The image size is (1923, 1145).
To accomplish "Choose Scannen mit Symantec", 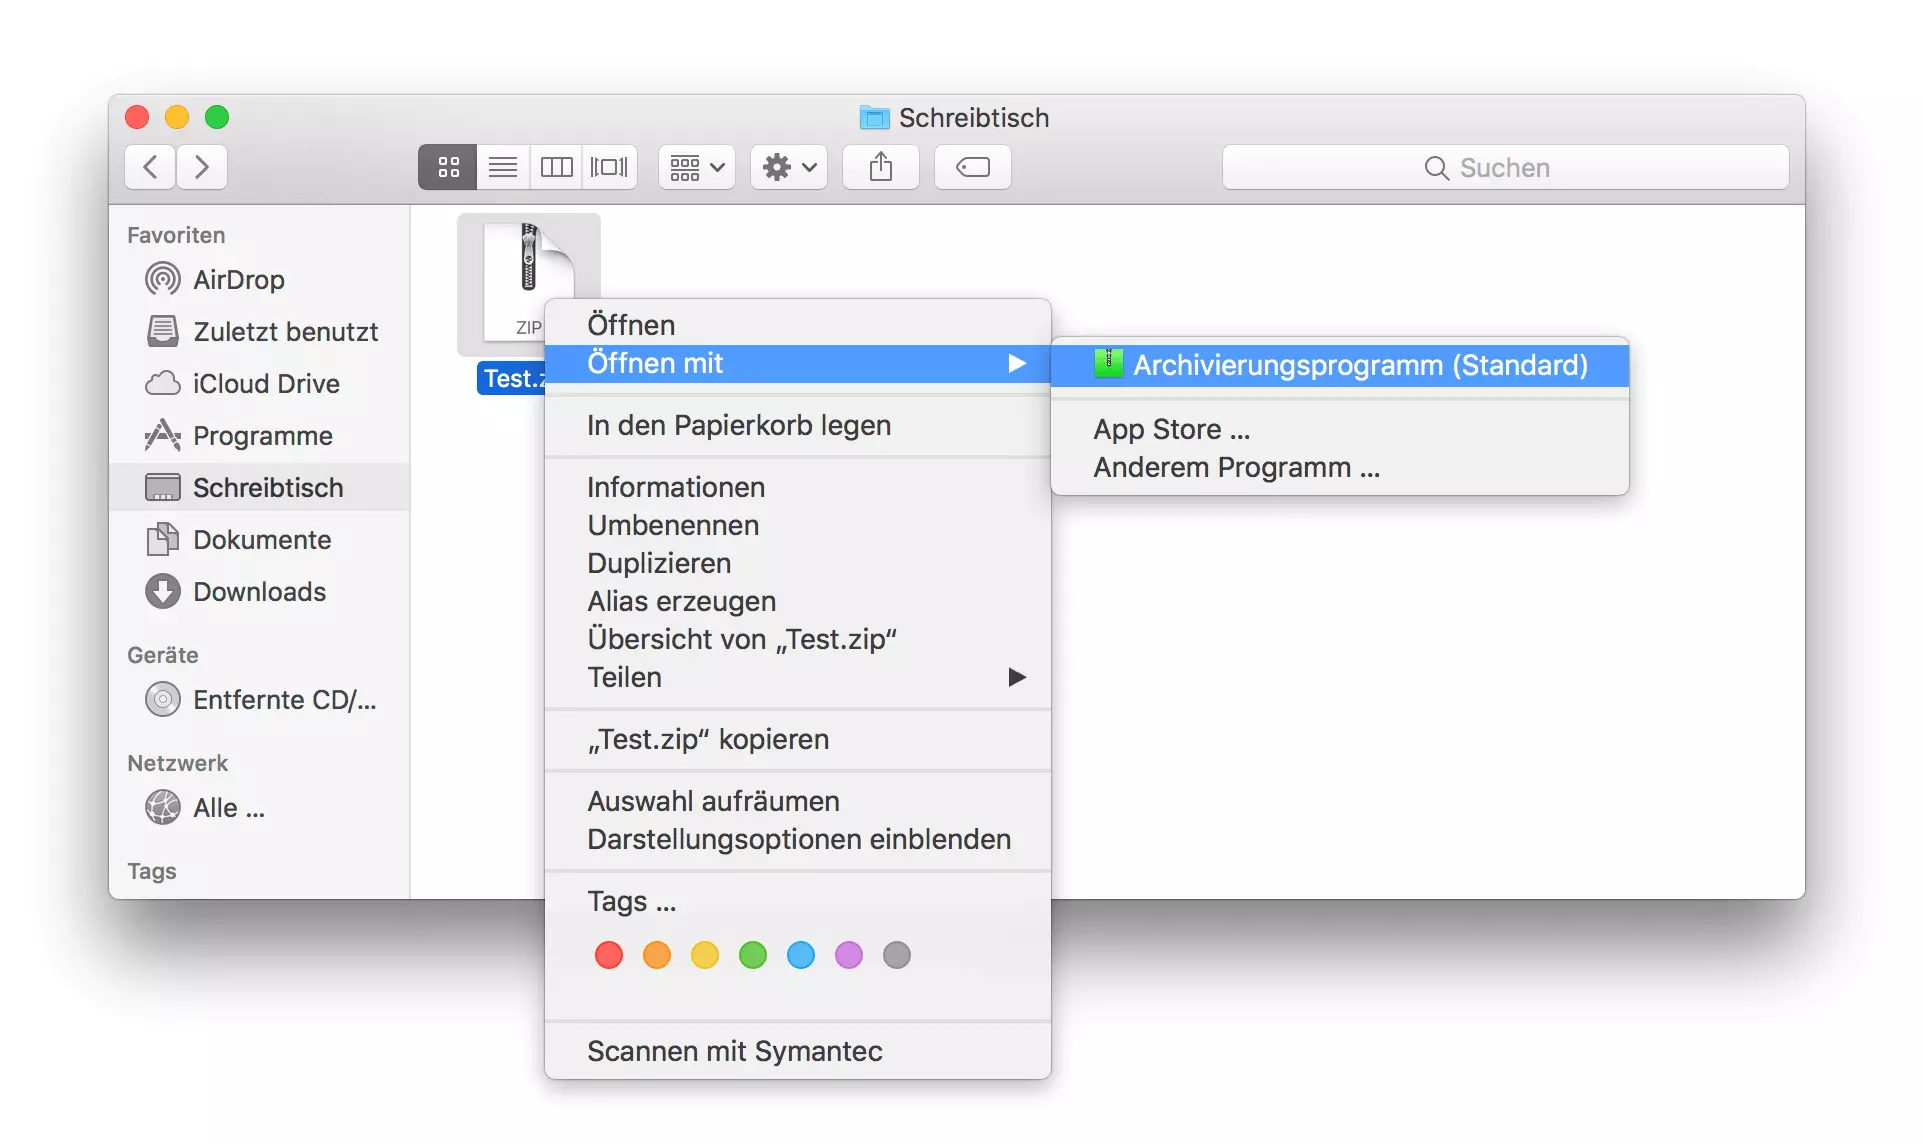I will pos(797,1051).
